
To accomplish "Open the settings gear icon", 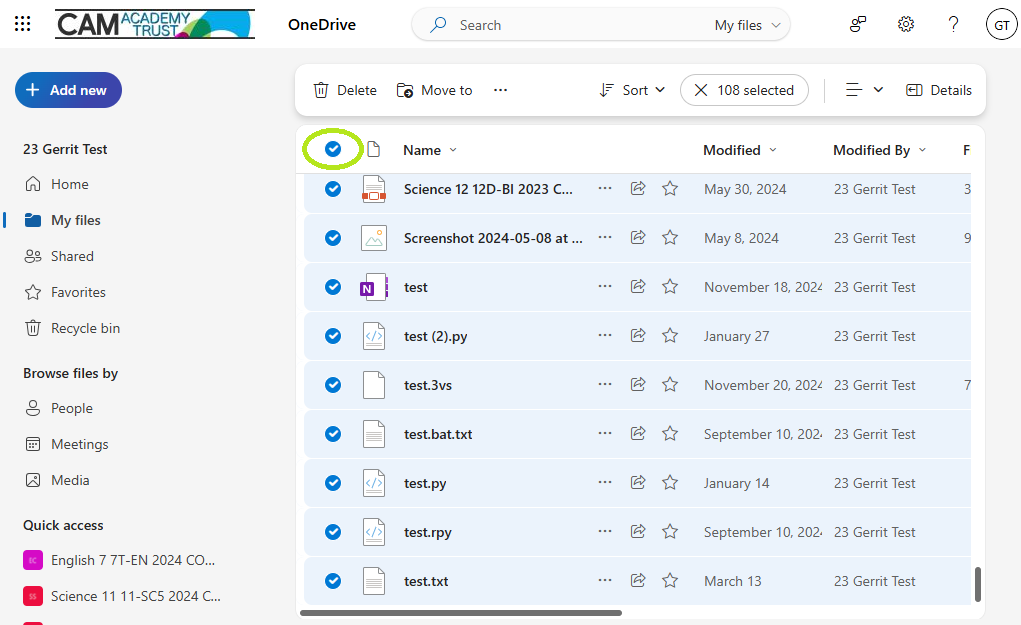I will [x=906, y=25].
